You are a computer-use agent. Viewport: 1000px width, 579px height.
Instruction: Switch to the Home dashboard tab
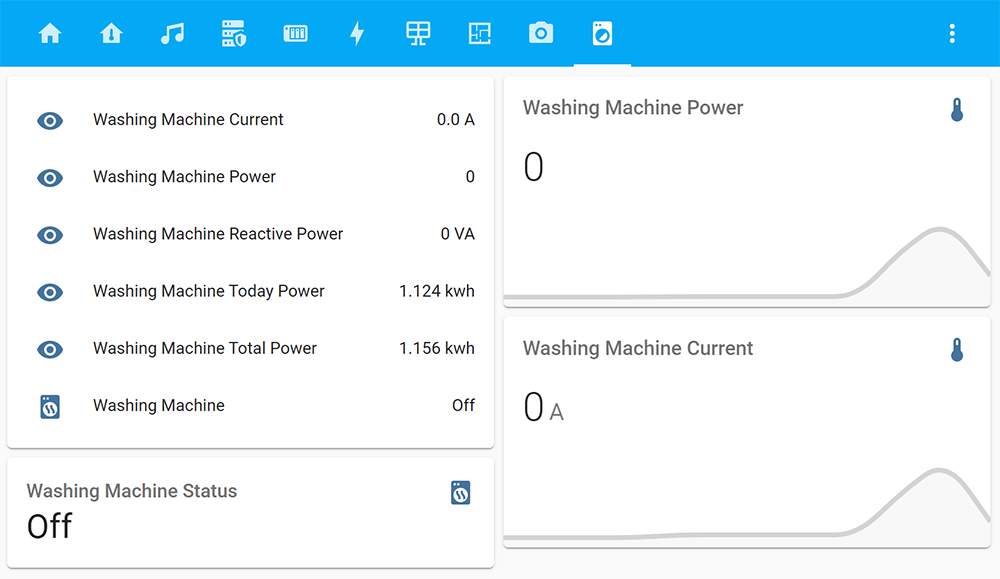tap(50, 32)
